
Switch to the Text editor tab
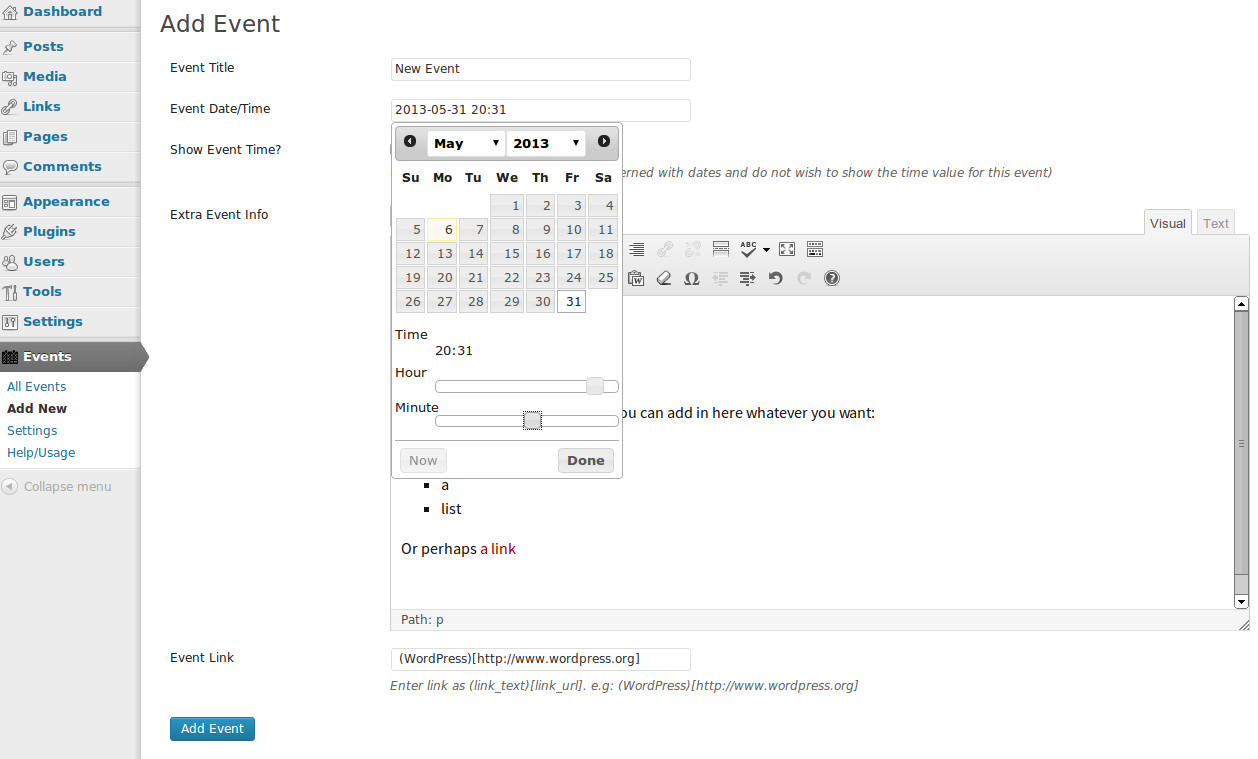point(1216,223)
